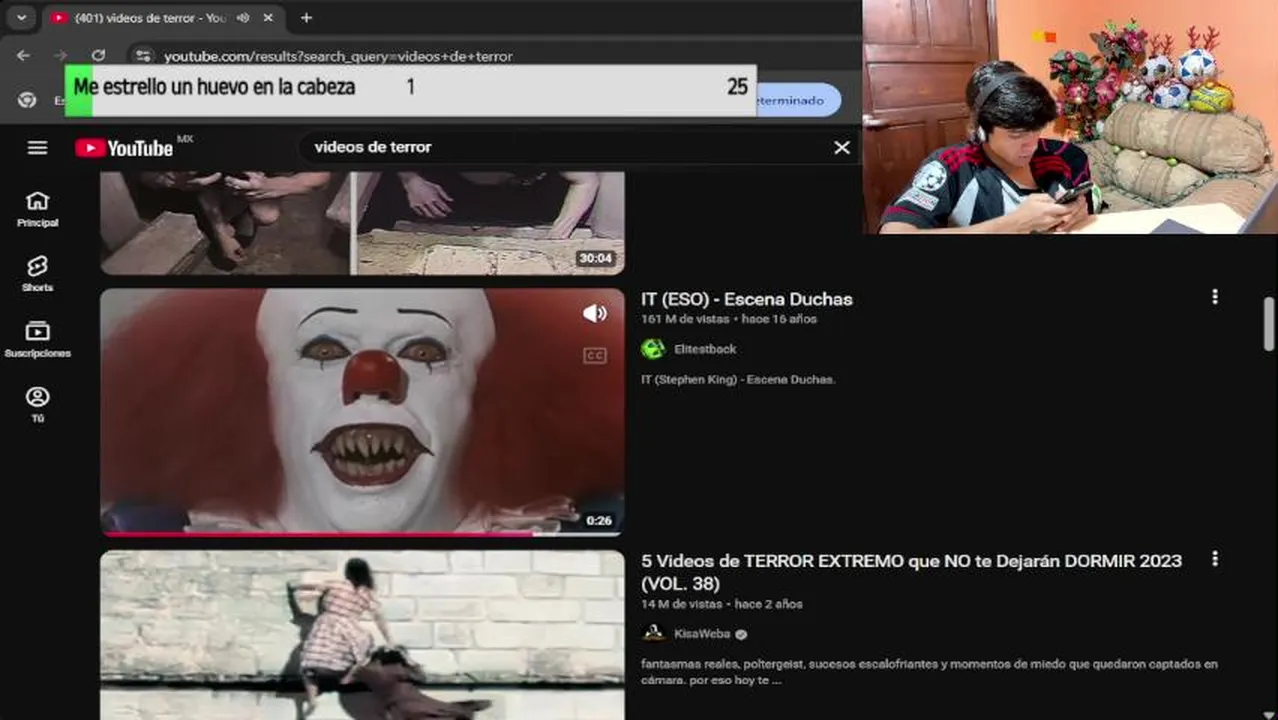Viewport: 1278px width, 720px height.
Task: Open the Elitestback channel name
Action: click(x=705, y=349)
